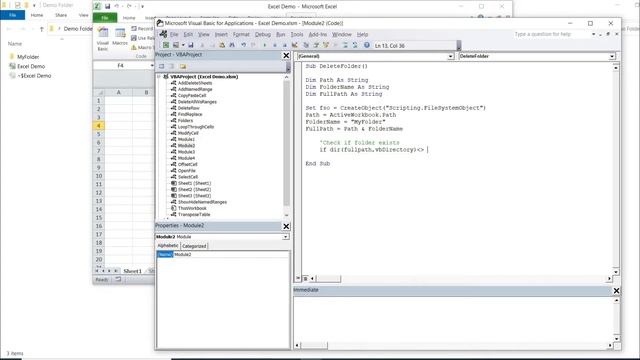Click the File tab in Excel ribbon
The height and width of the screenshot is (360, 640).
point(105,18)
